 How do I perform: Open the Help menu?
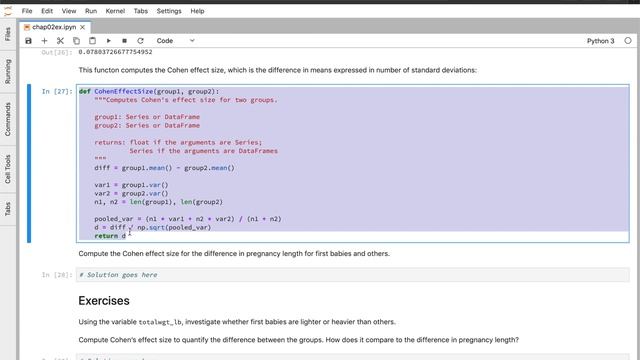[197, 11]
